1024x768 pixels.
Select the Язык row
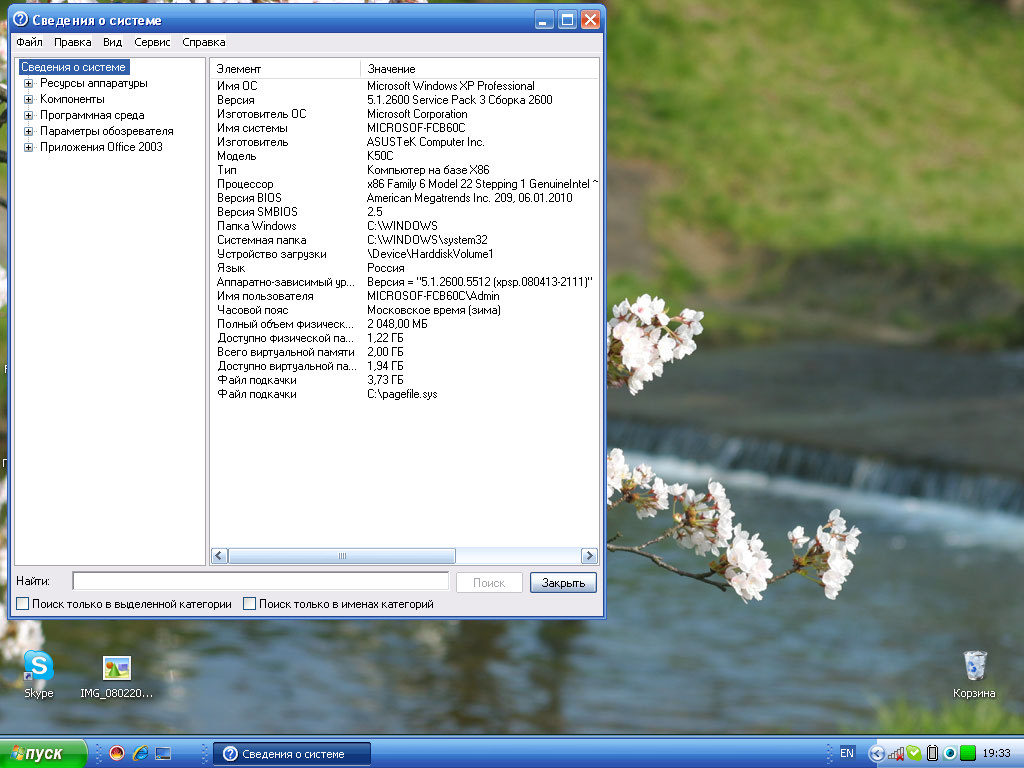pyautogui.click(x=404, y=268)
